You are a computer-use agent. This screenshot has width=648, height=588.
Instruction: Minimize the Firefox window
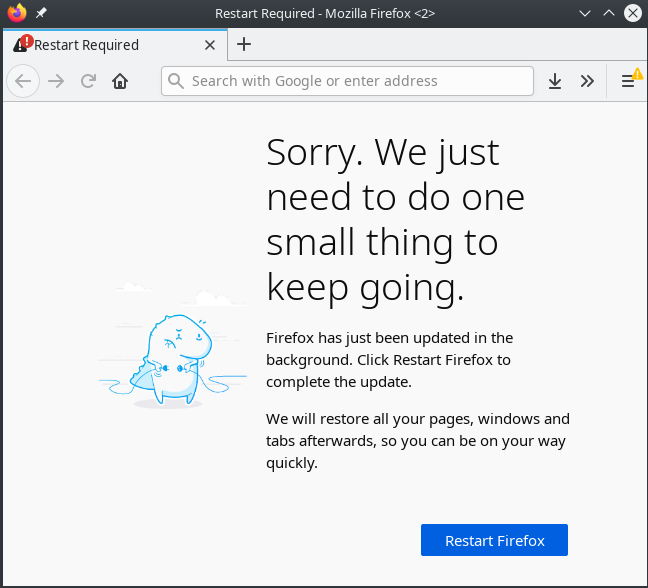click(585, 13)
